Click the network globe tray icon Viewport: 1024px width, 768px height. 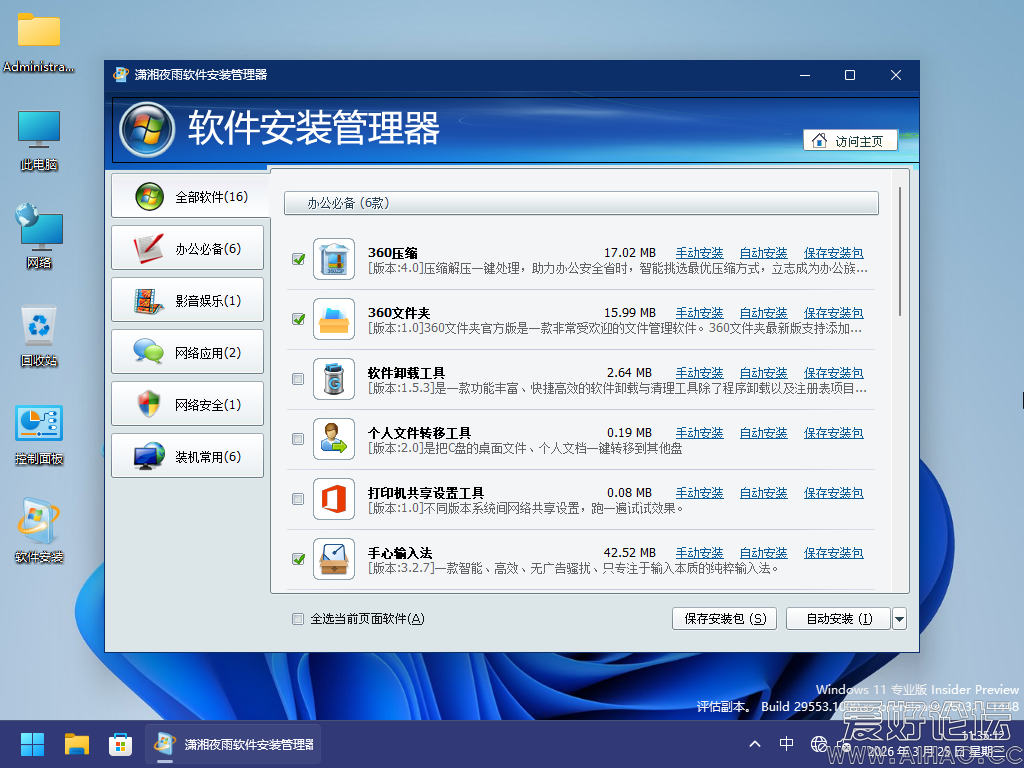[818, 743]
